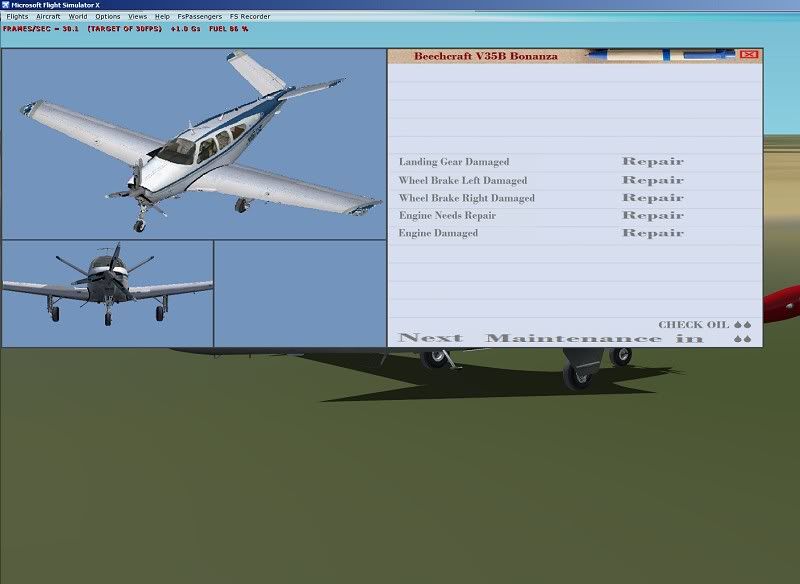The width and height of the screenshot is (800, 584).
Task: Click the drops icon beside Next Maintenance
Action: coord(743,339)
